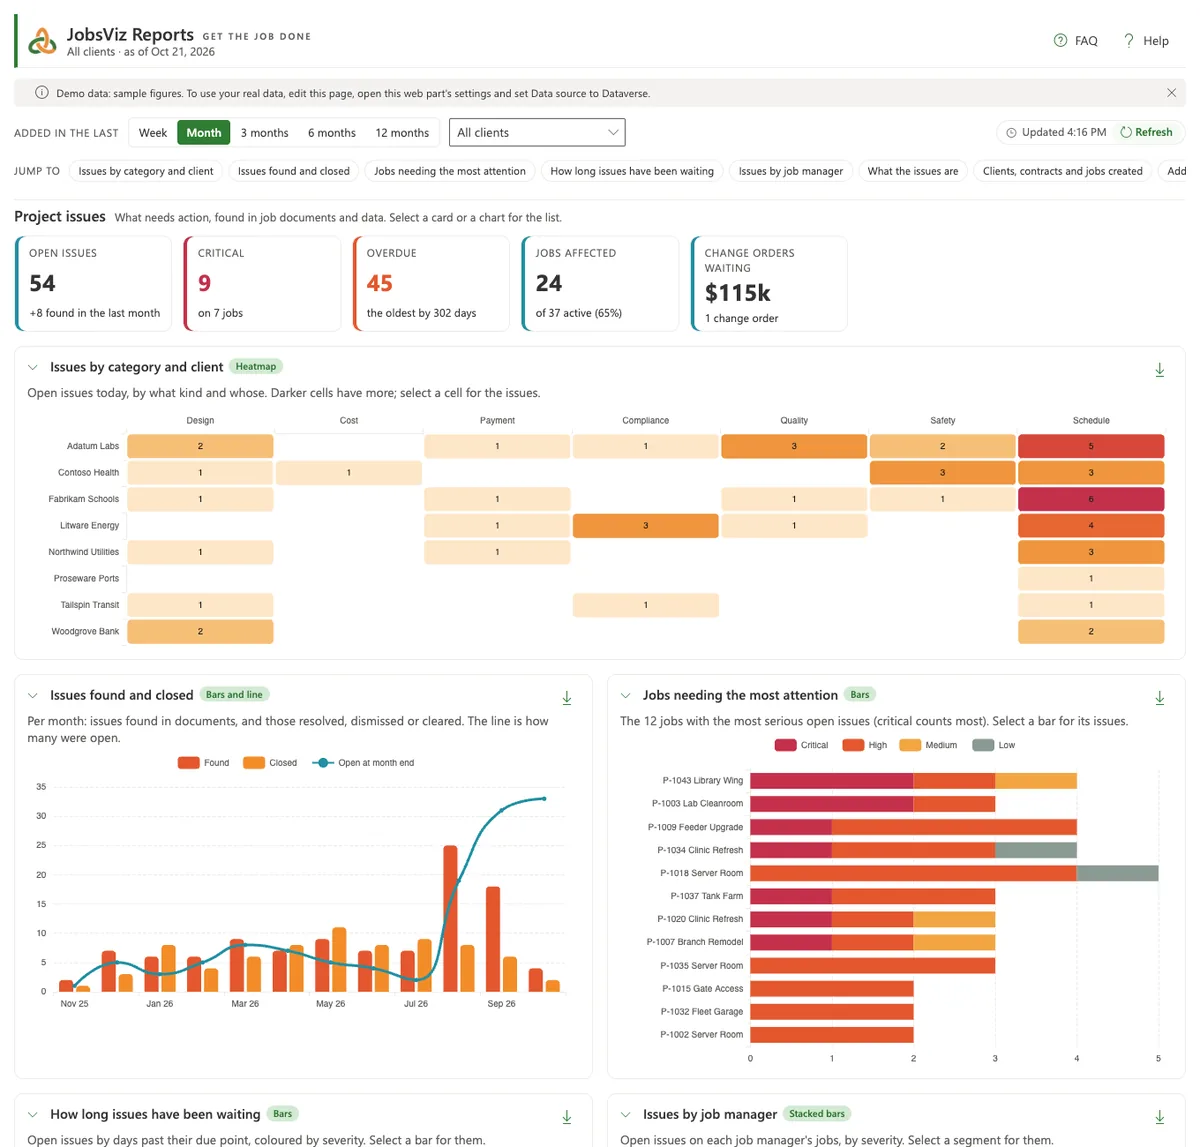
Task: Open the Jobs Affected 24 card
Action: coord(600,283)
